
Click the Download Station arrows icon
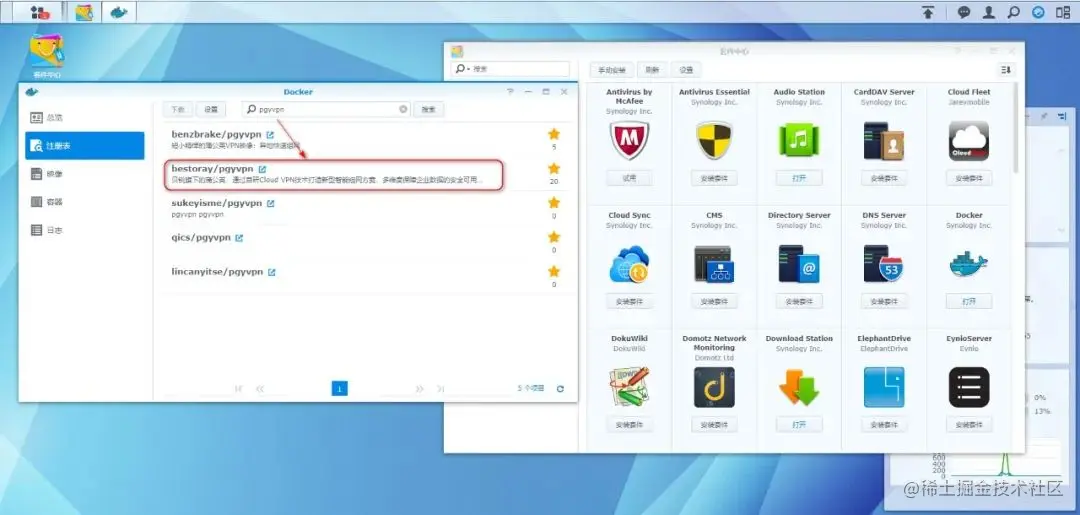(x=798, y=387)
